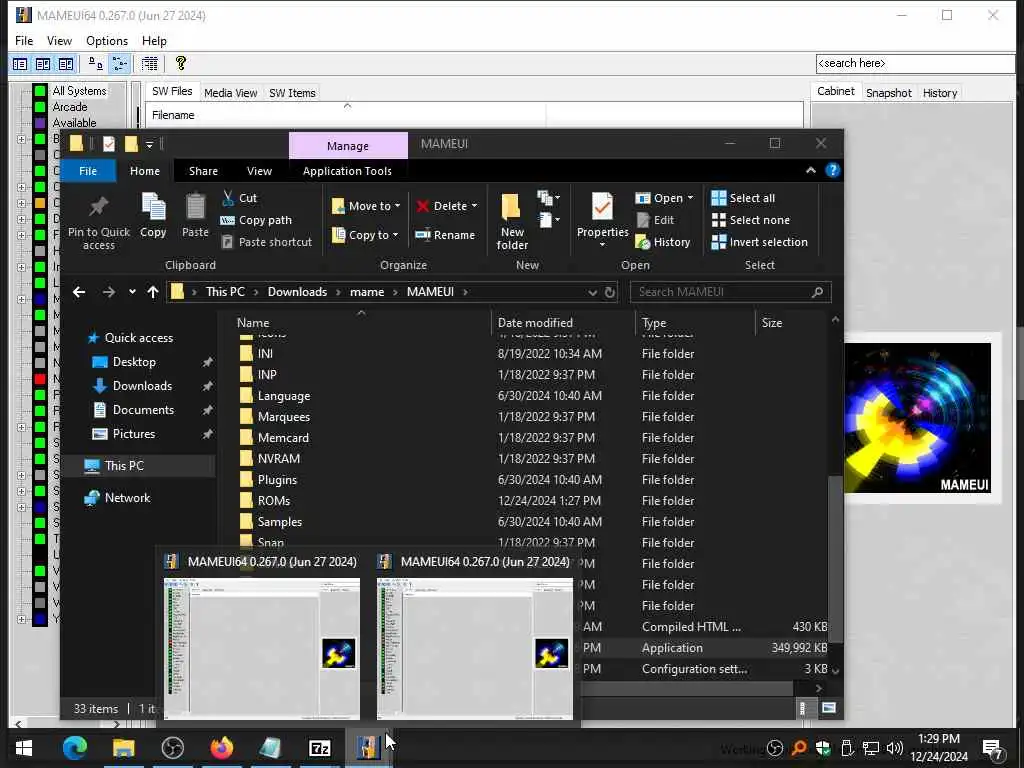Open the Open button dropdown arrow
1024x768 pixels.
690,198
